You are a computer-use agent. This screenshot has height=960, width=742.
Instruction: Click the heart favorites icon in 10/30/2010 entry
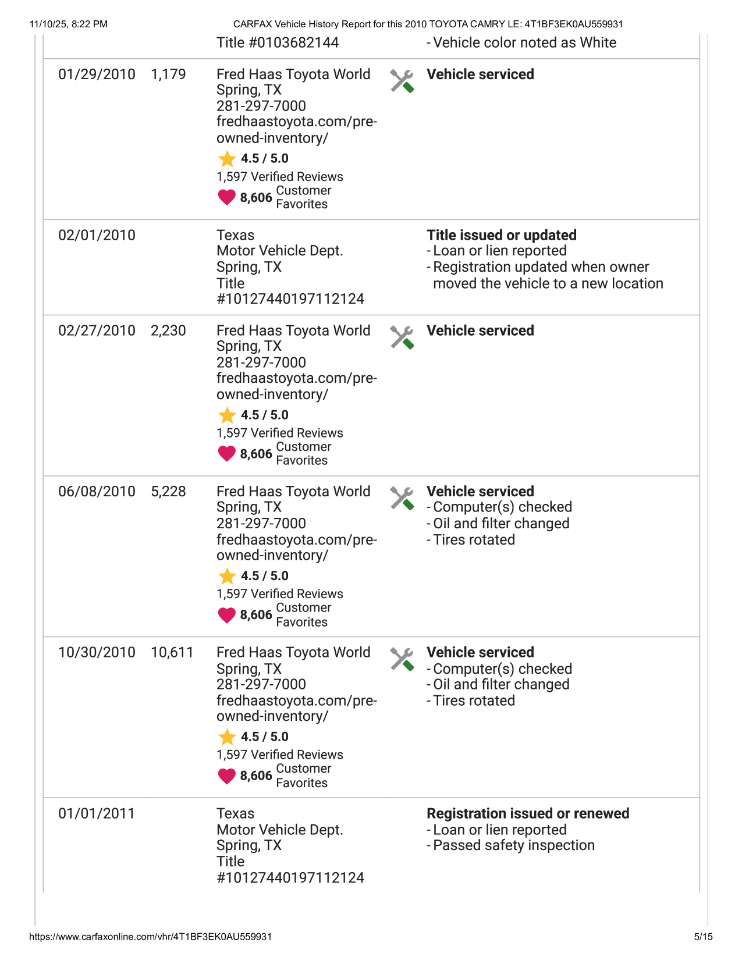click(x=227, y=776)
